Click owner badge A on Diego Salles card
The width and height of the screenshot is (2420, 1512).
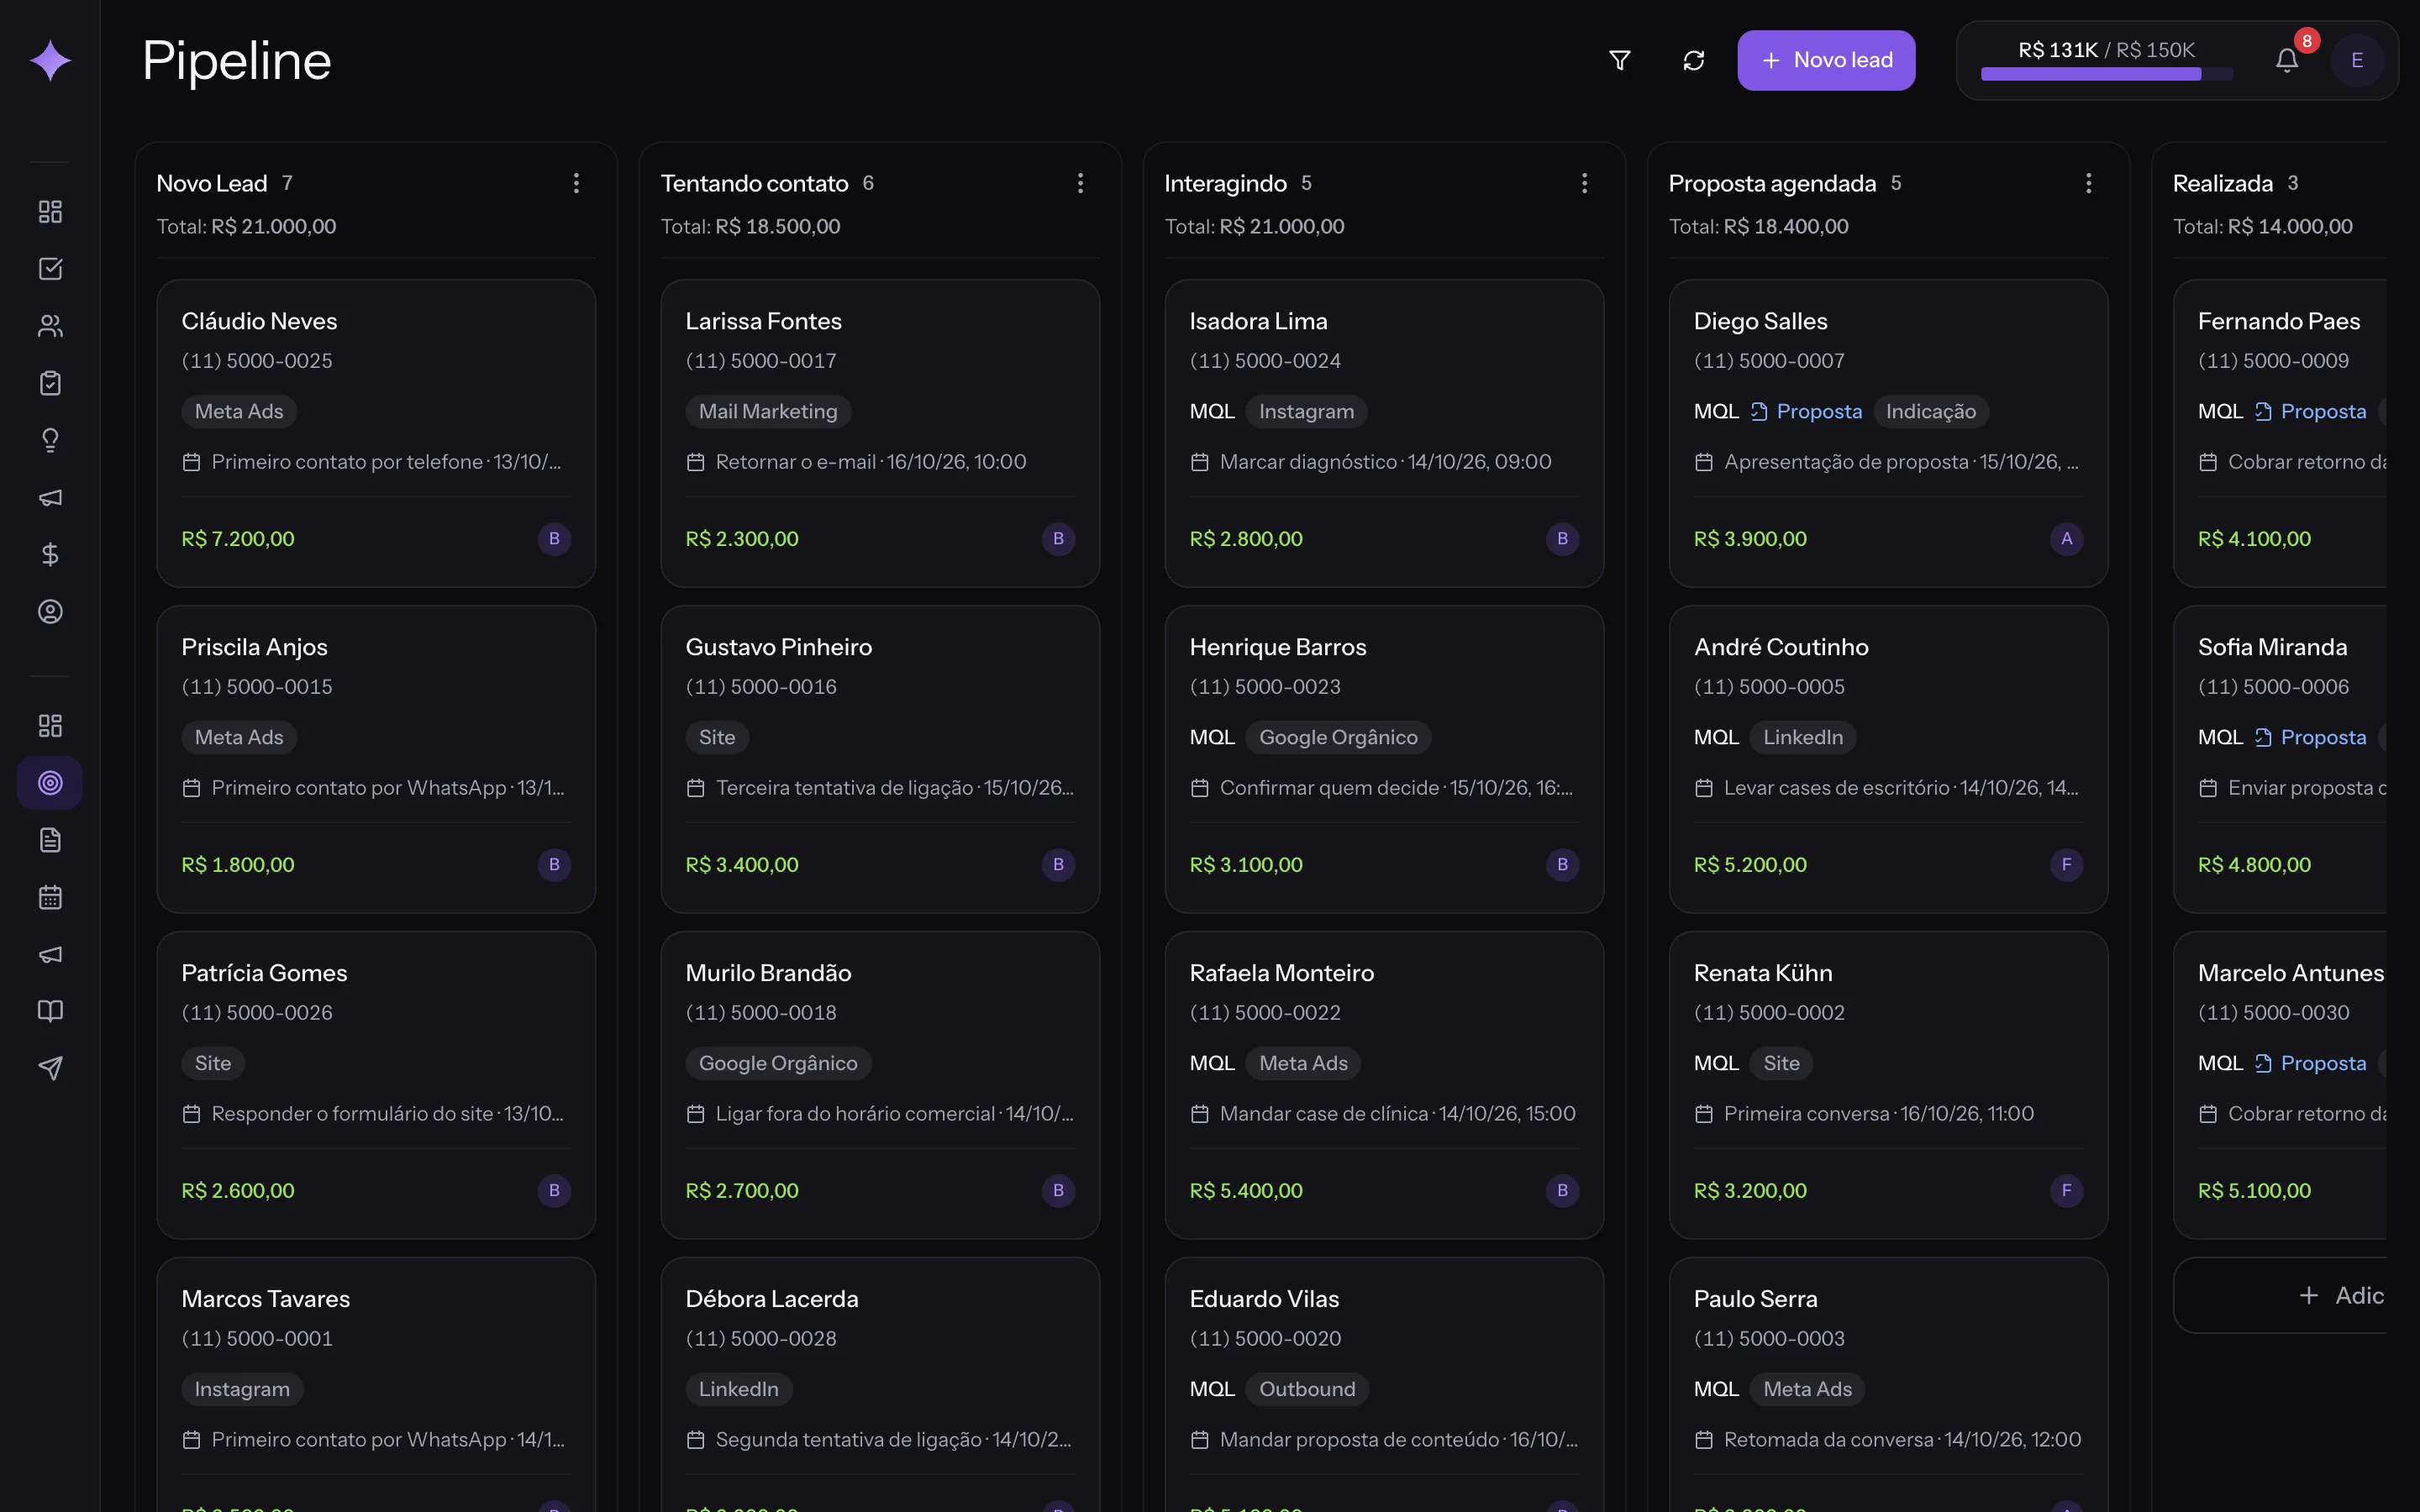(2066, 539)
